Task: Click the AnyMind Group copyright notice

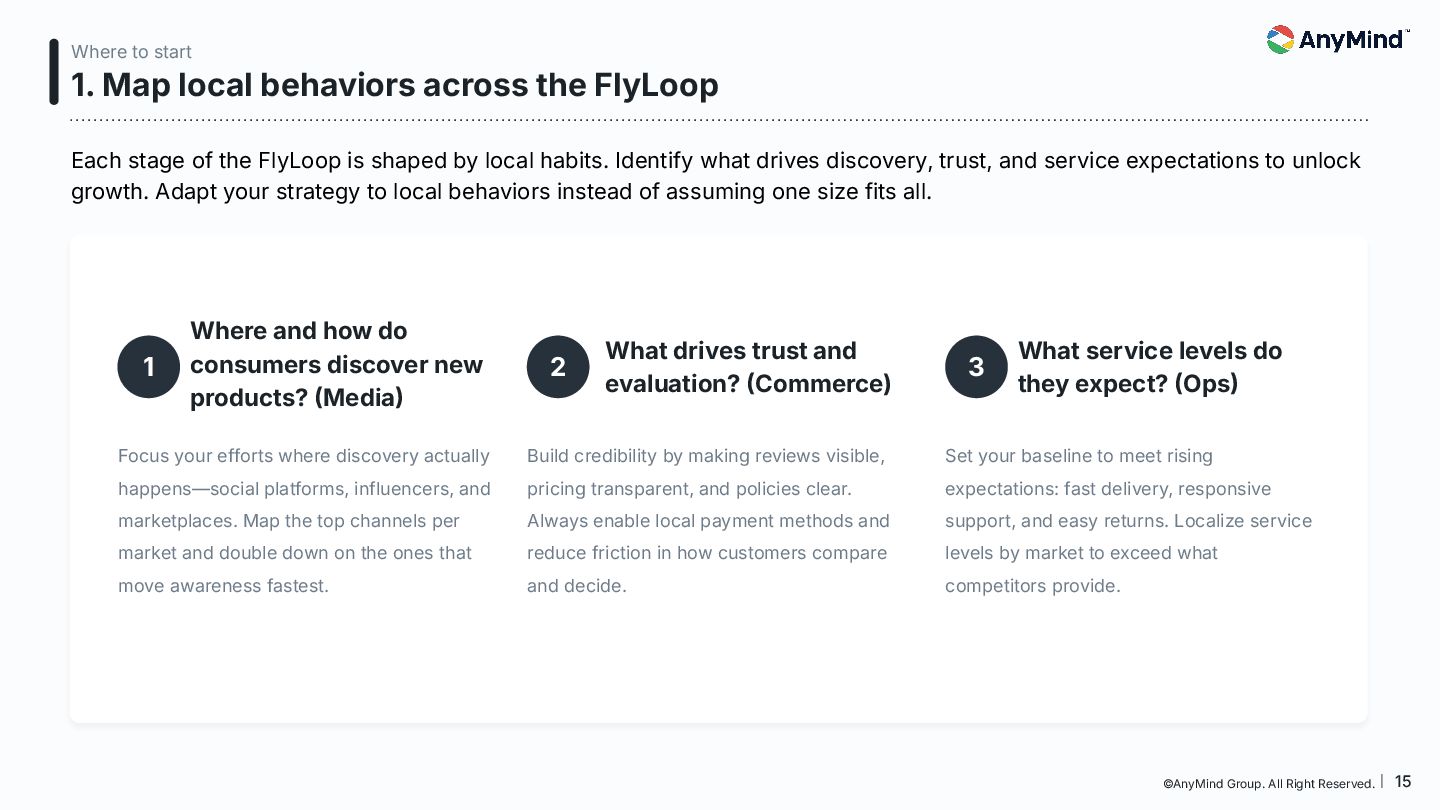Action: coord(1268,784)
